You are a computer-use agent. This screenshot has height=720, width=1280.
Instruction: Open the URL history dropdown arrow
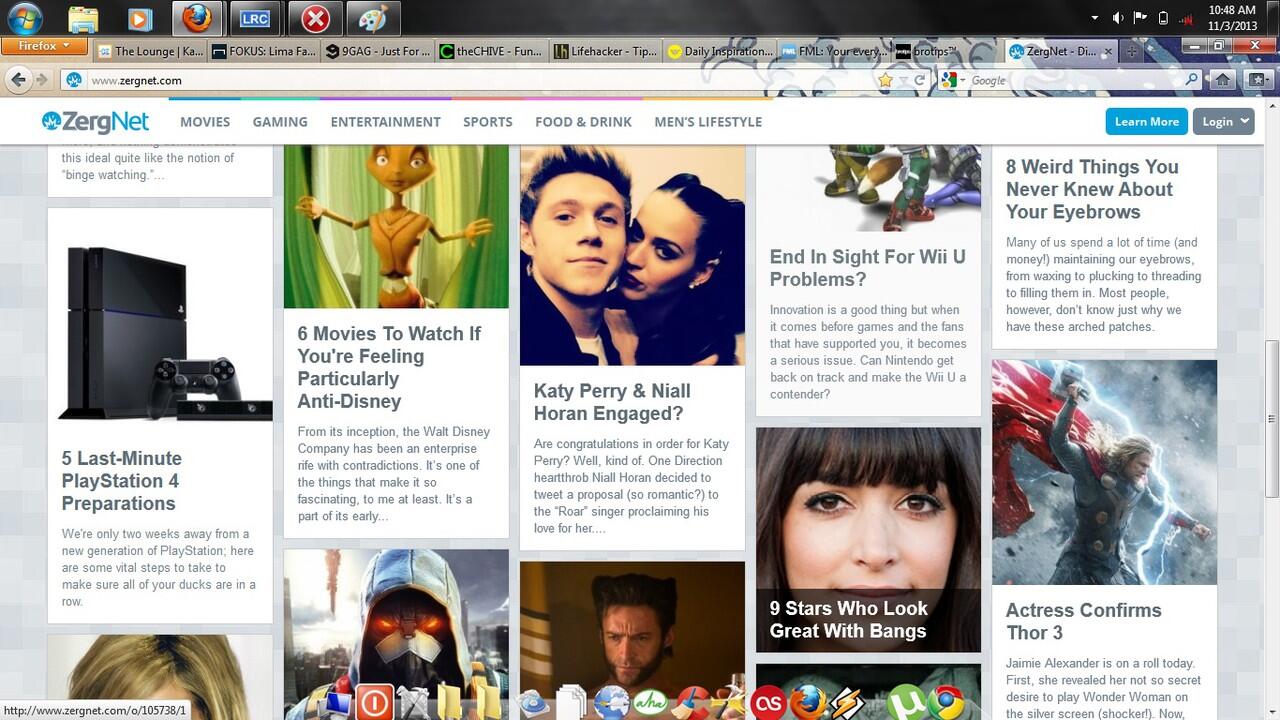click(x=904, y=80)
